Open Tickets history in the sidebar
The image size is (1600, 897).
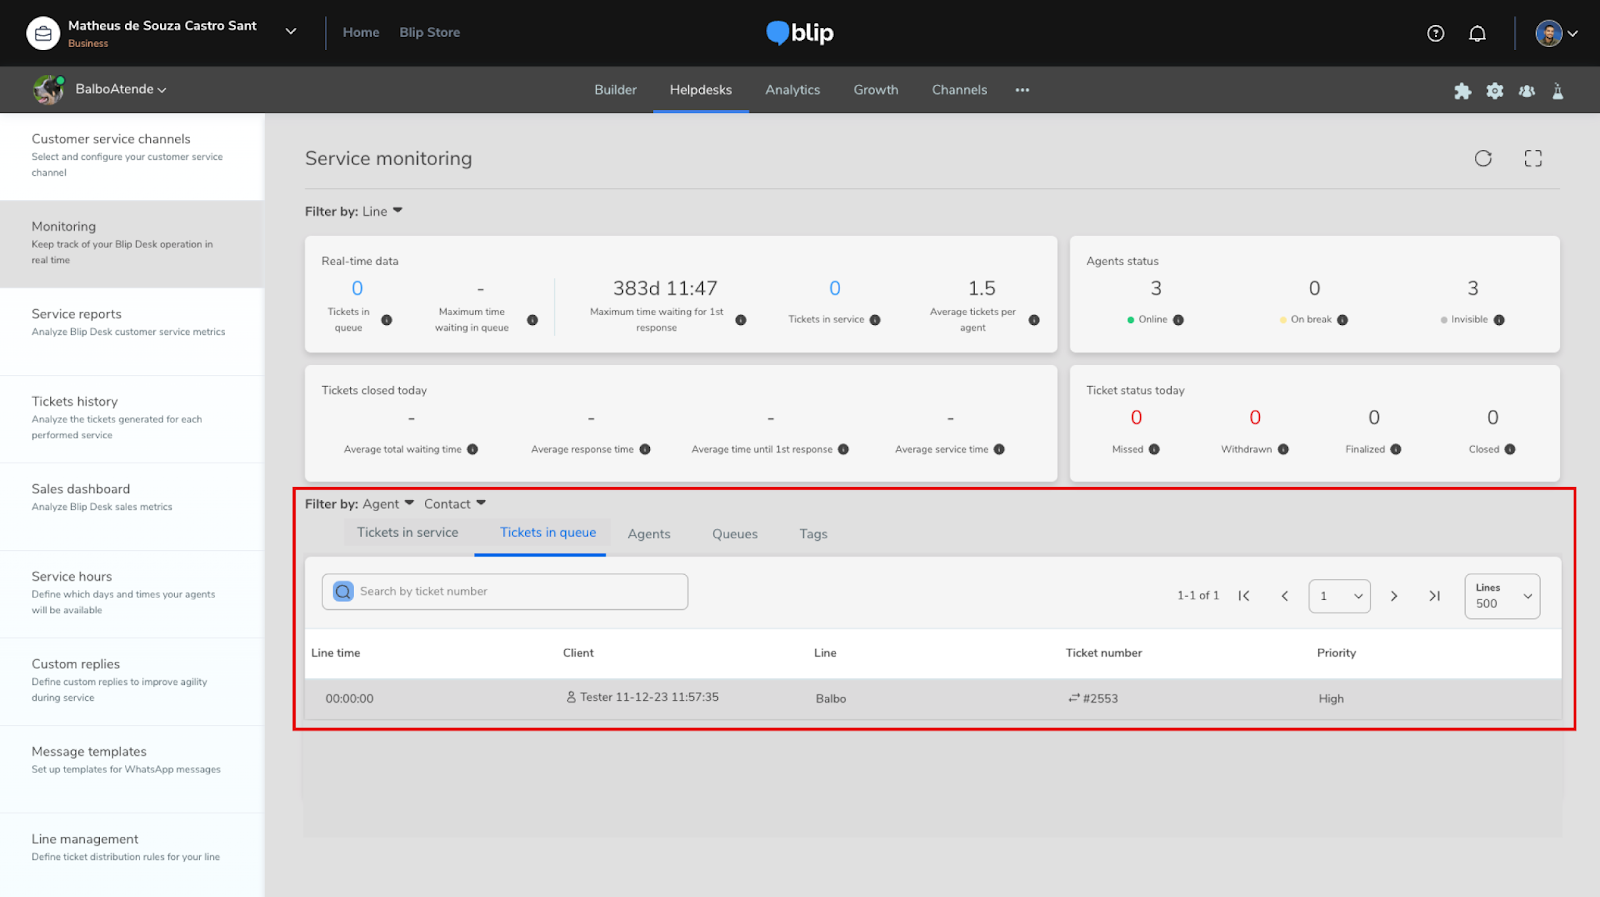pos(75,401)
